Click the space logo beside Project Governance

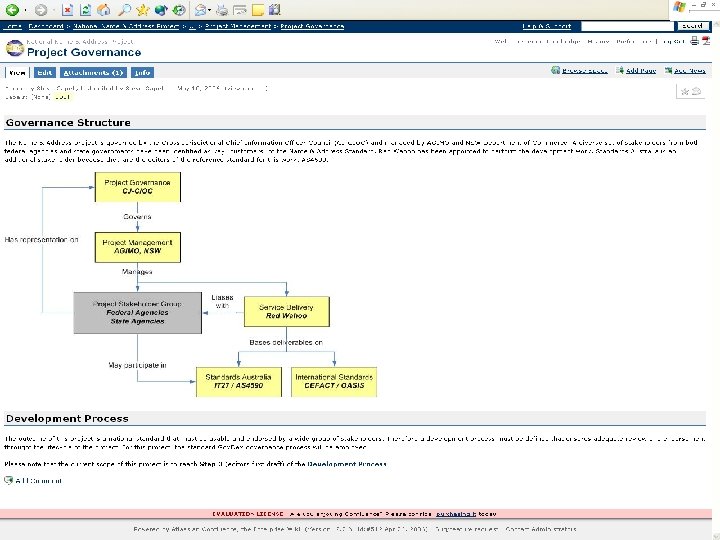pos(14,48)
